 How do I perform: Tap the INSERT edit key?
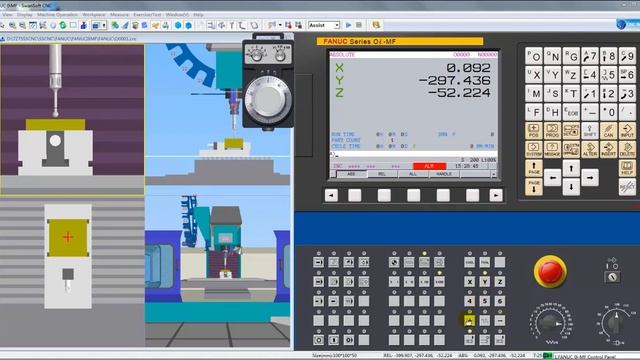[609, 149]
